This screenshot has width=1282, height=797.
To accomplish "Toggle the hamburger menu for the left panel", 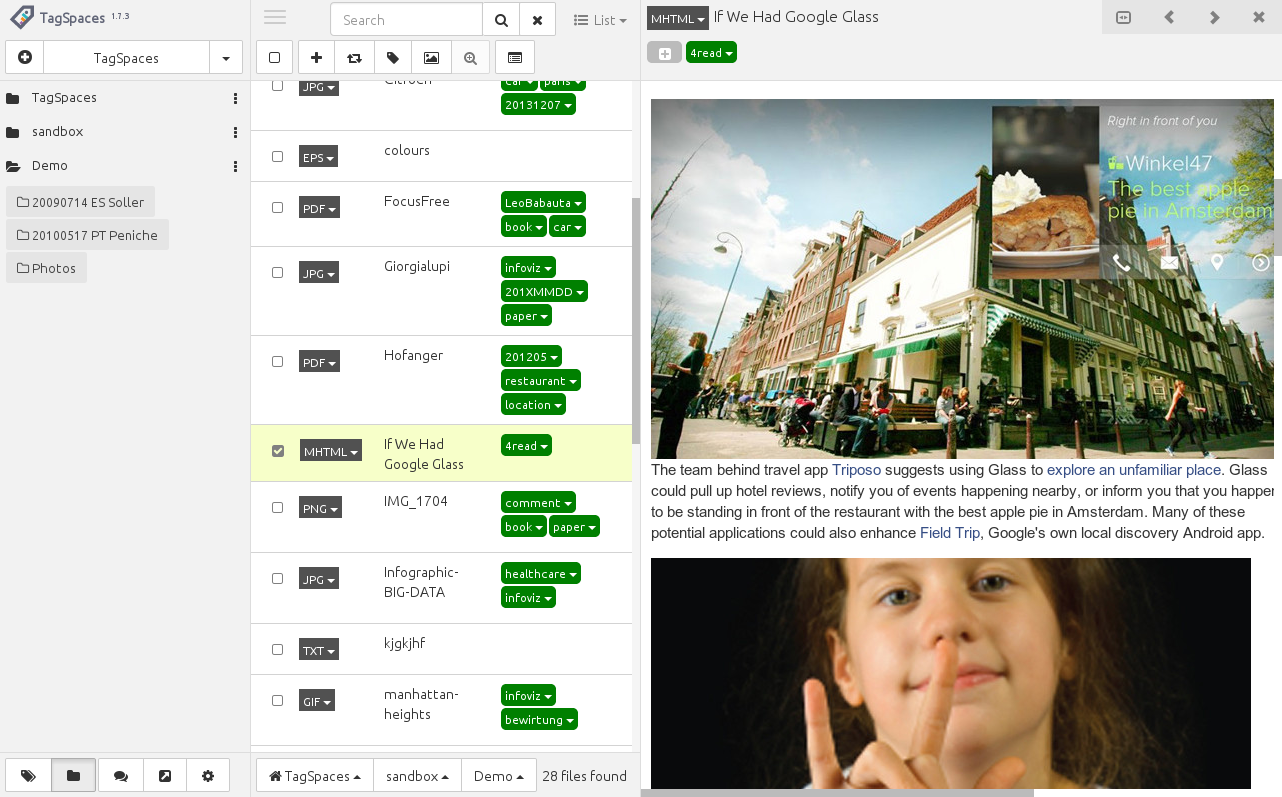I will pos(275,18).
